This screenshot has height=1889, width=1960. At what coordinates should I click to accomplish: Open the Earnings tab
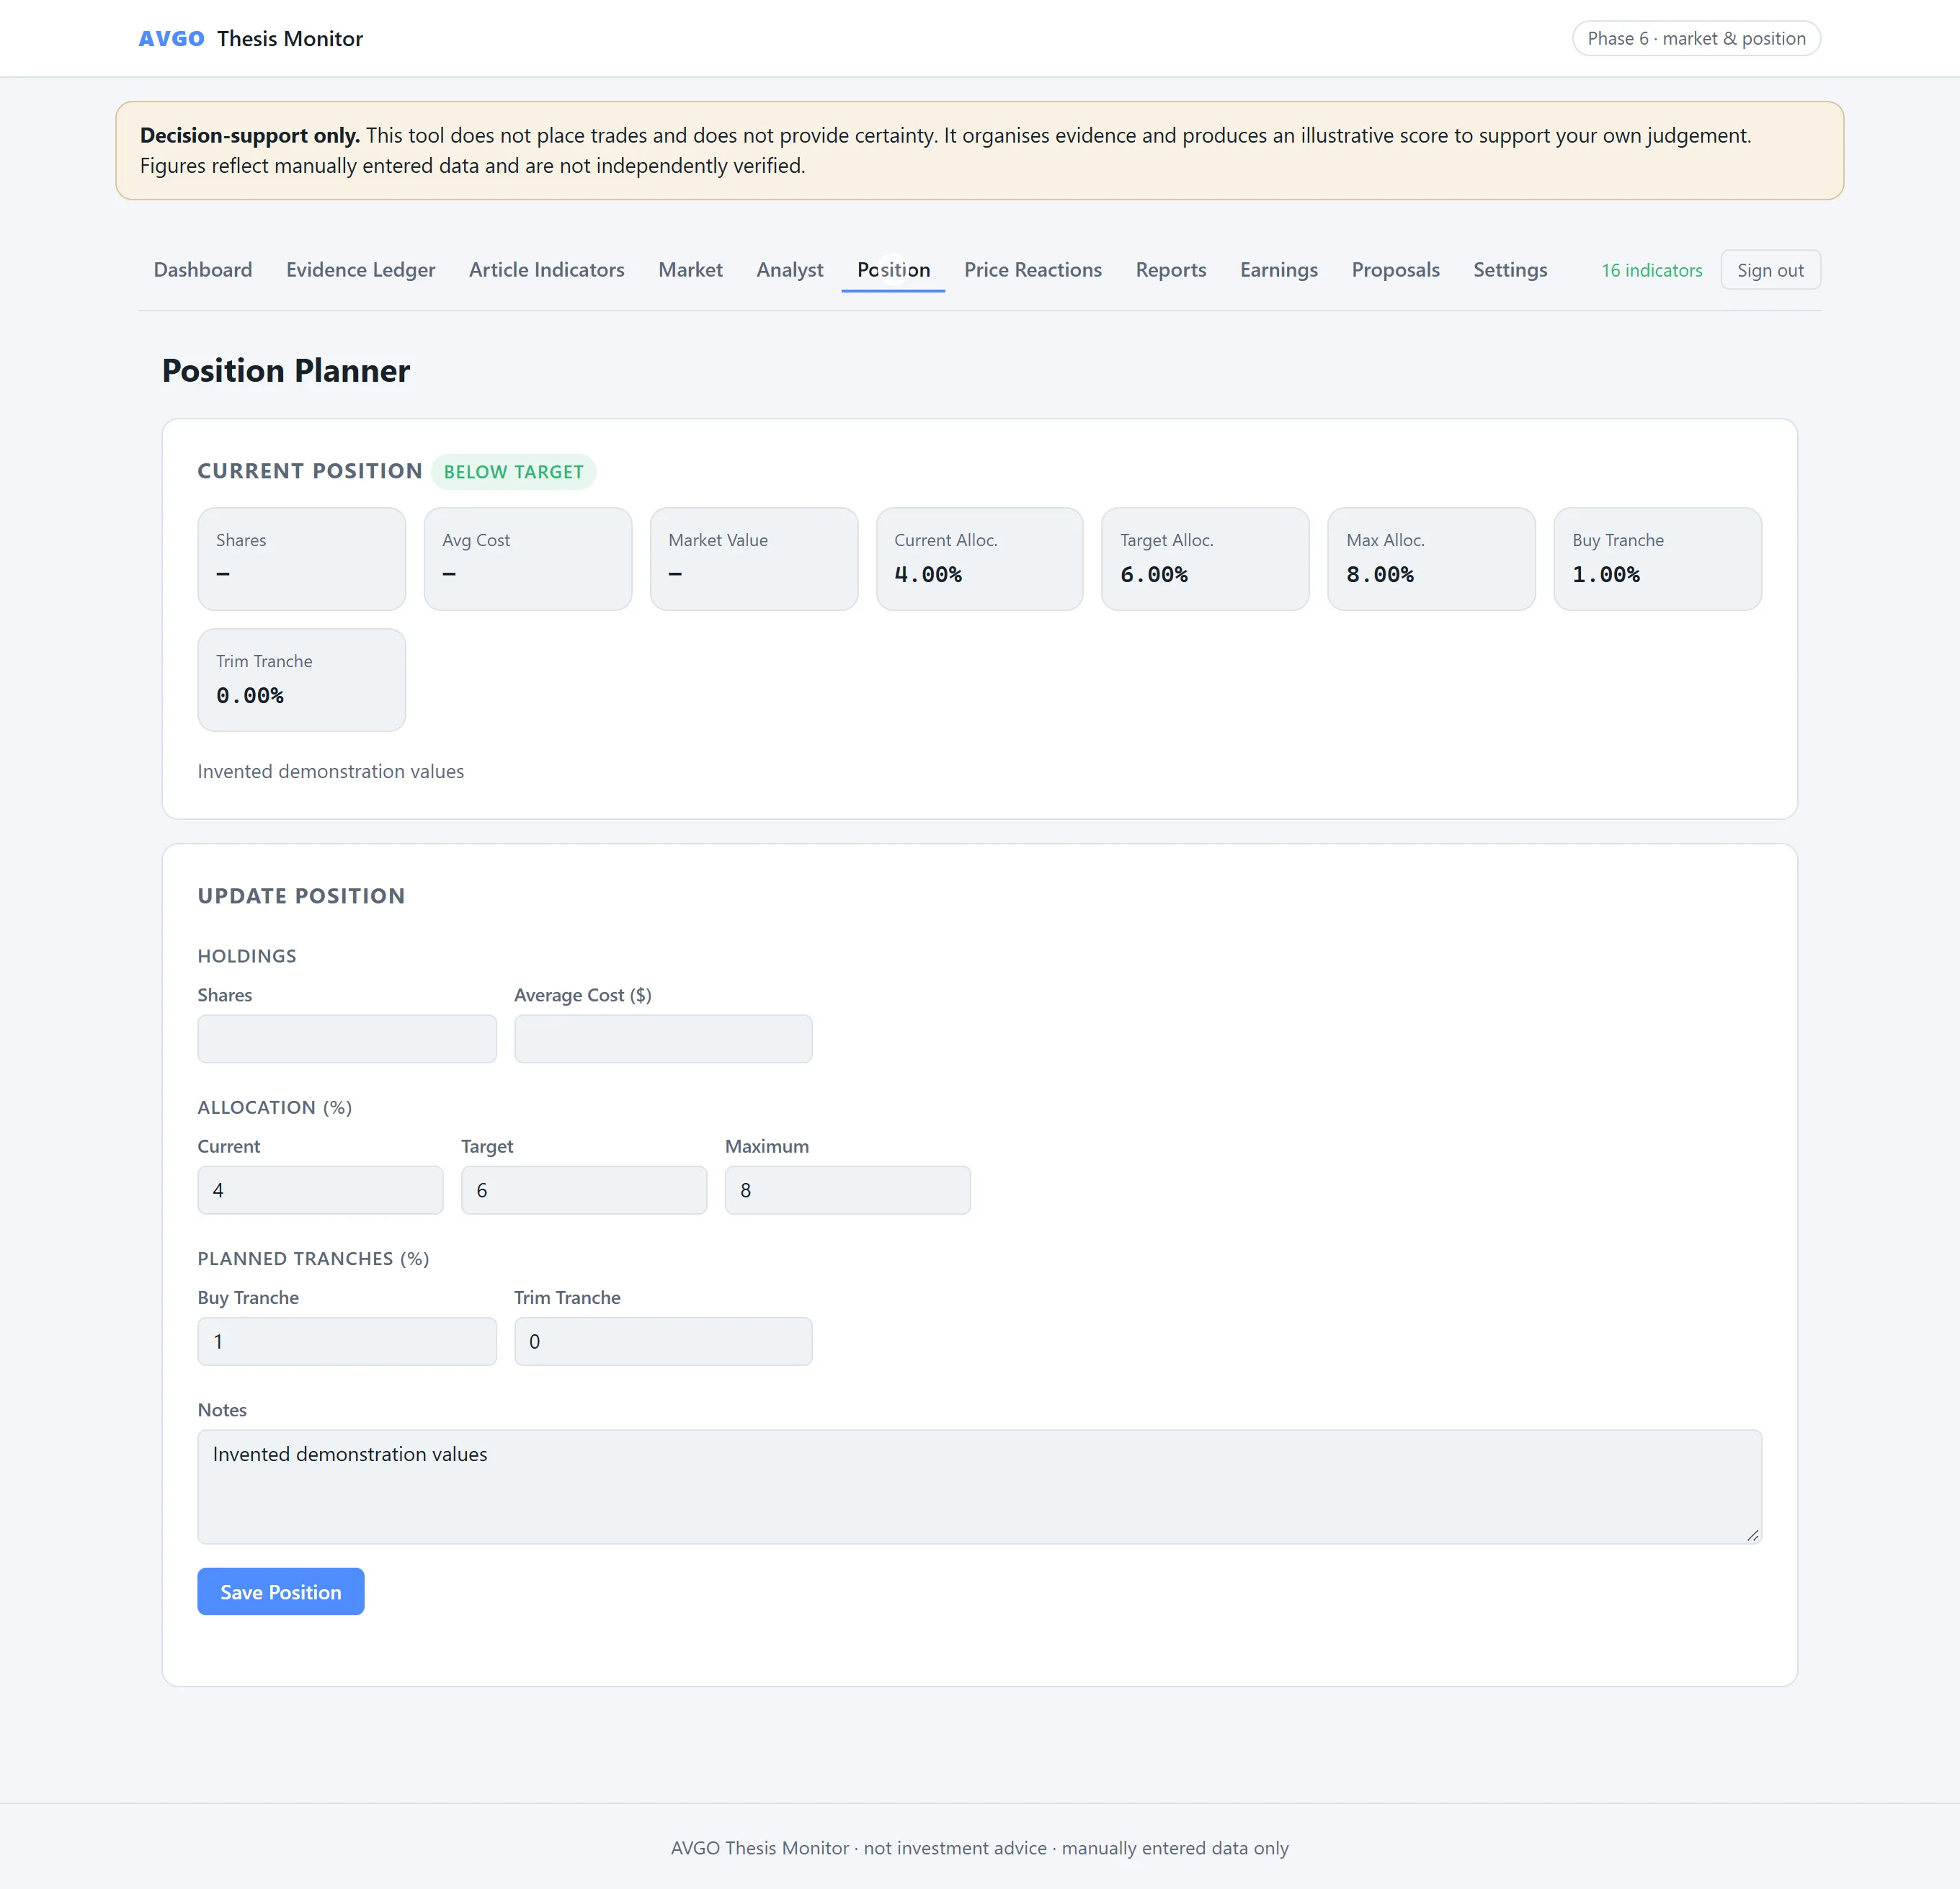tap(1278, 270)
